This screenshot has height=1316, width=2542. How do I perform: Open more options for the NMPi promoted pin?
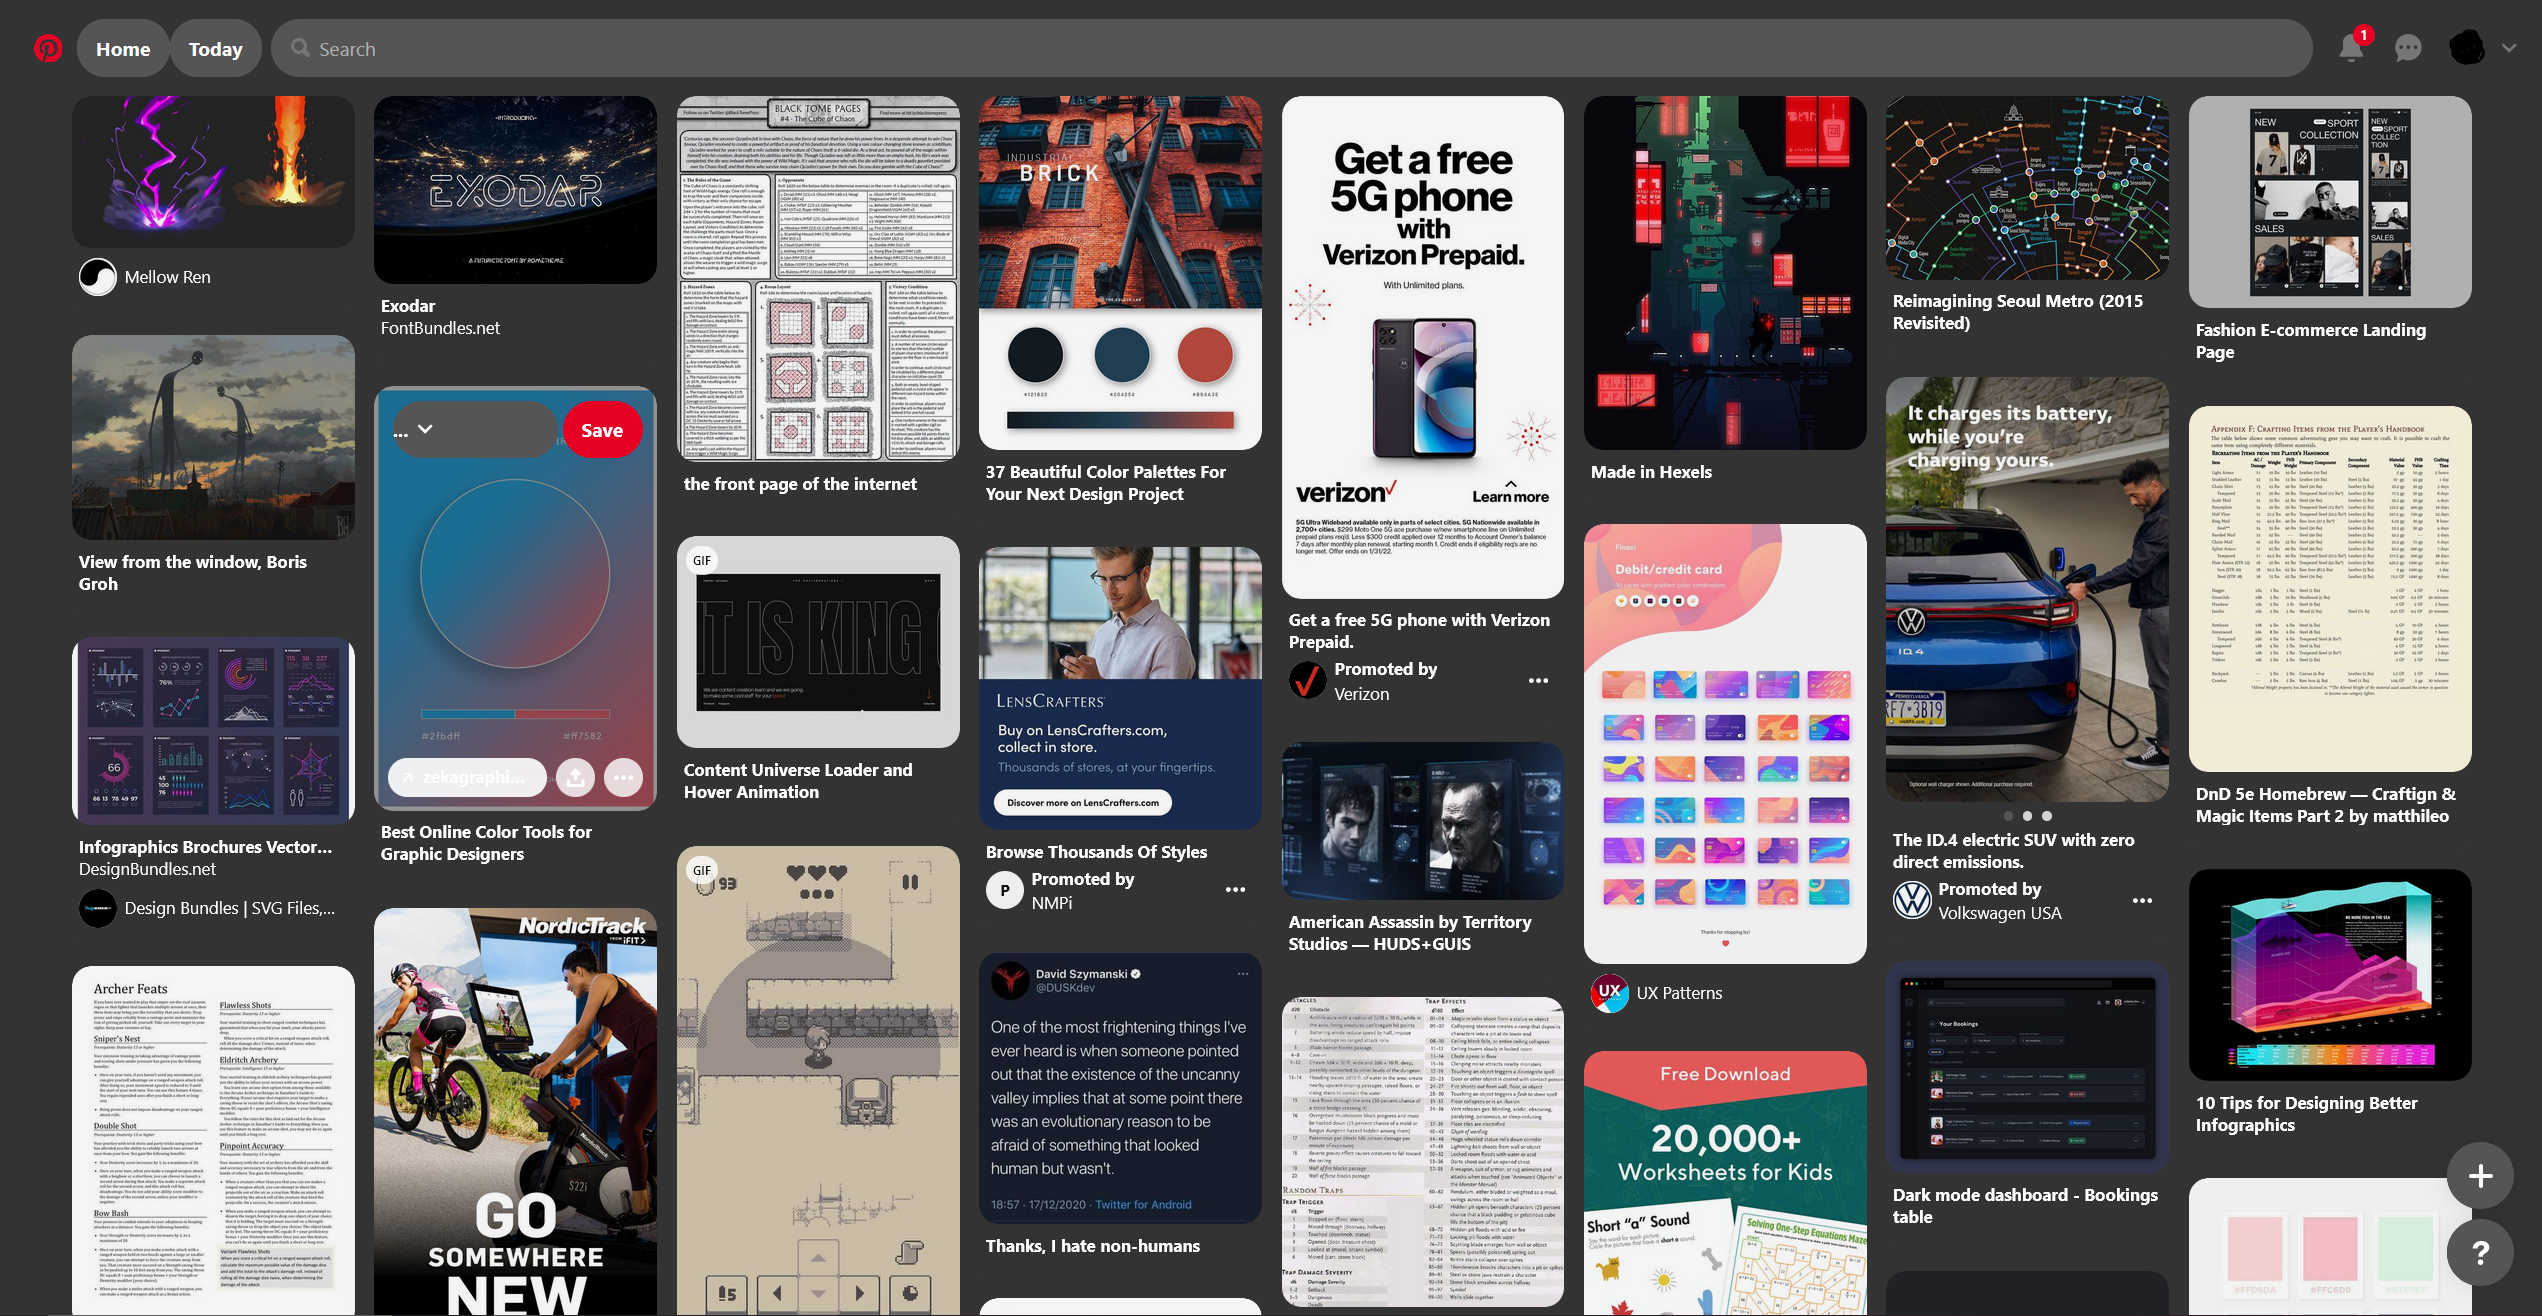click(x=1236, y=890)
